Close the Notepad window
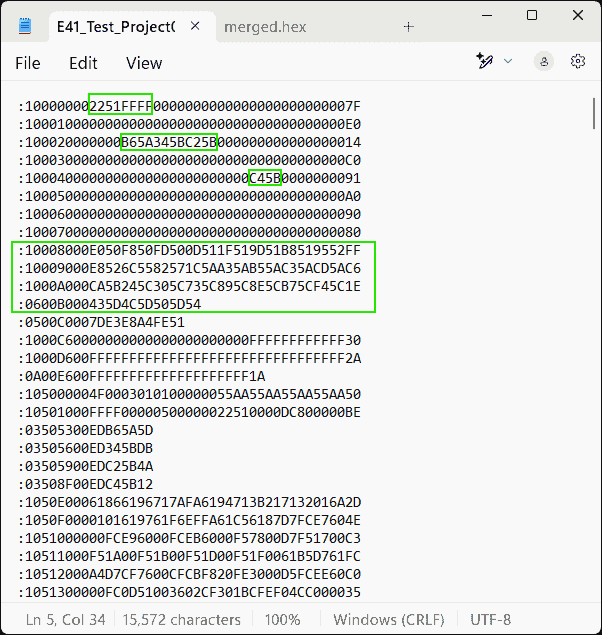Screen dimensions: 602x635 tap(577, 16)
